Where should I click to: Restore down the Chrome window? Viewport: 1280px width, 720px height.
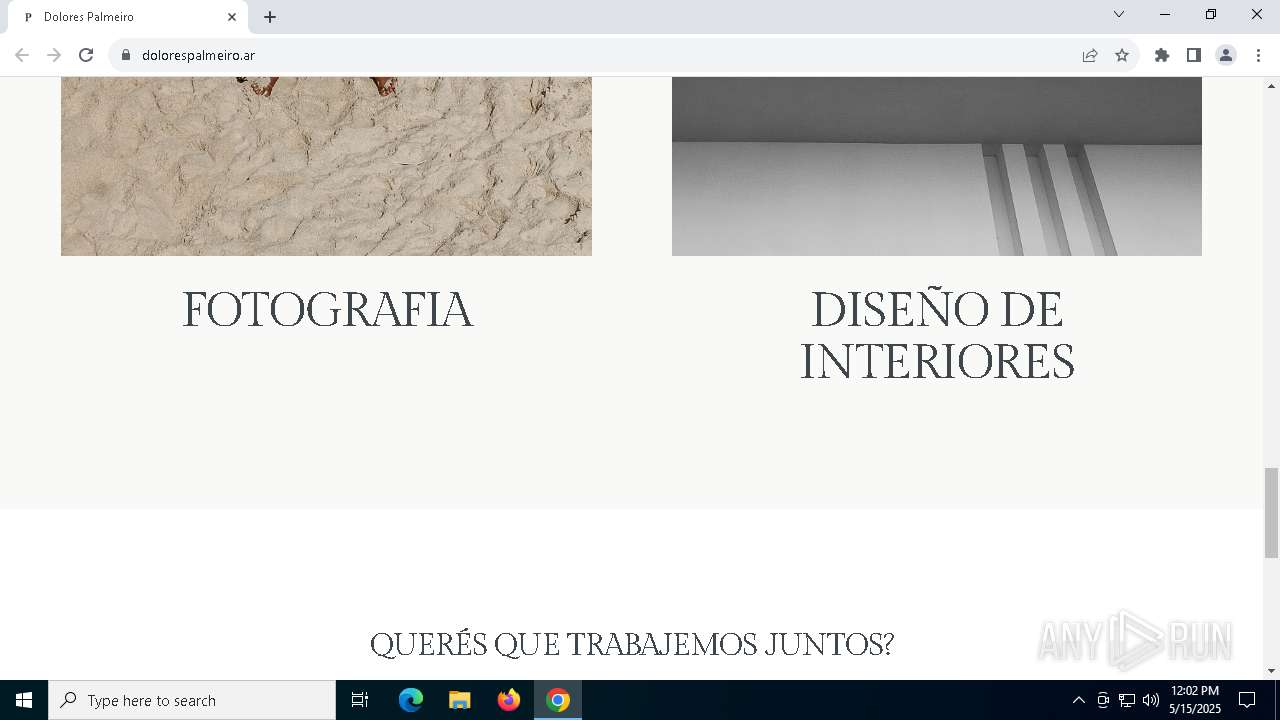tap(1211, 14)
